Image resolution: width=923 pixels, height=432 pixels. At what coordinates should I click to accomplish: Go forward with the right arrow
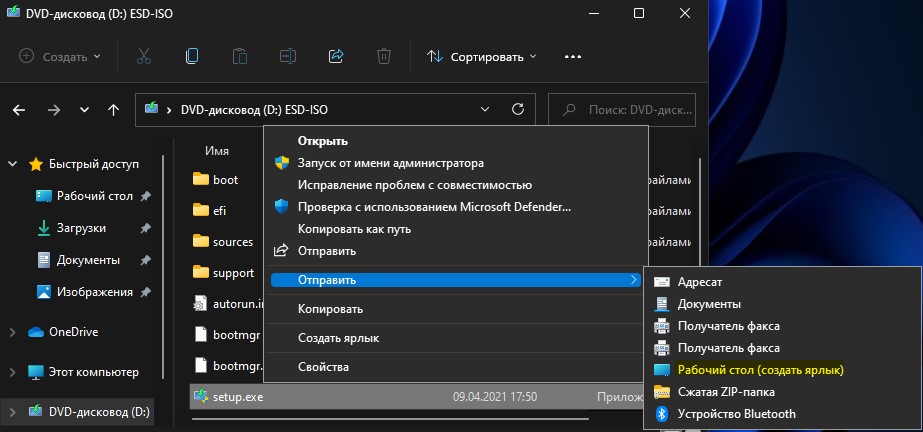(54, 110)
